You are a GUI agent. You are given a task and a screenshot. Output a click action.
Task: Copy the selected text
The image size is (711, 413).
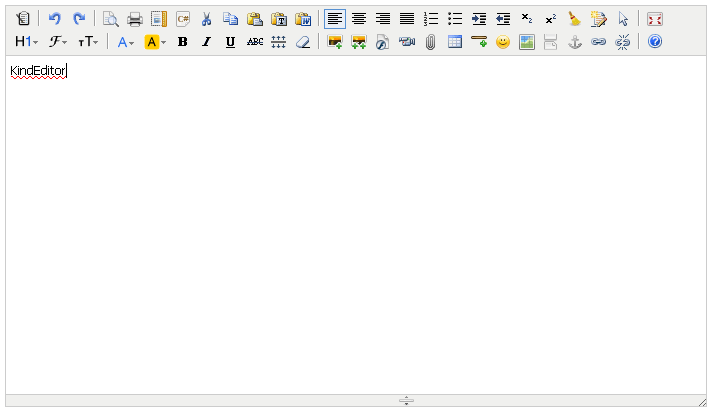tap(231, 19)
